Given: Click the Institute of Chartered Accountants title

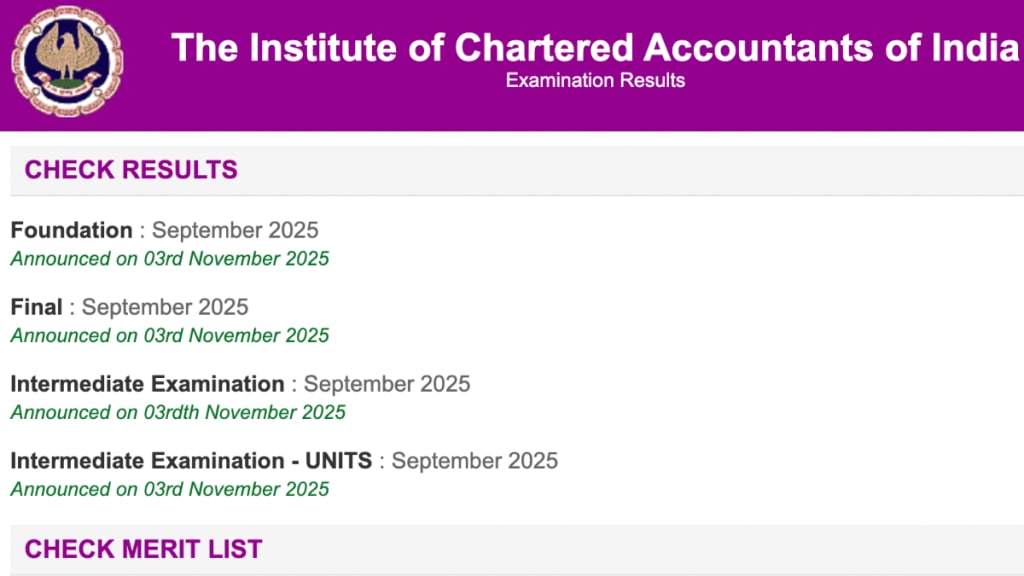Looking at the screenshot, I should [594, 46].
